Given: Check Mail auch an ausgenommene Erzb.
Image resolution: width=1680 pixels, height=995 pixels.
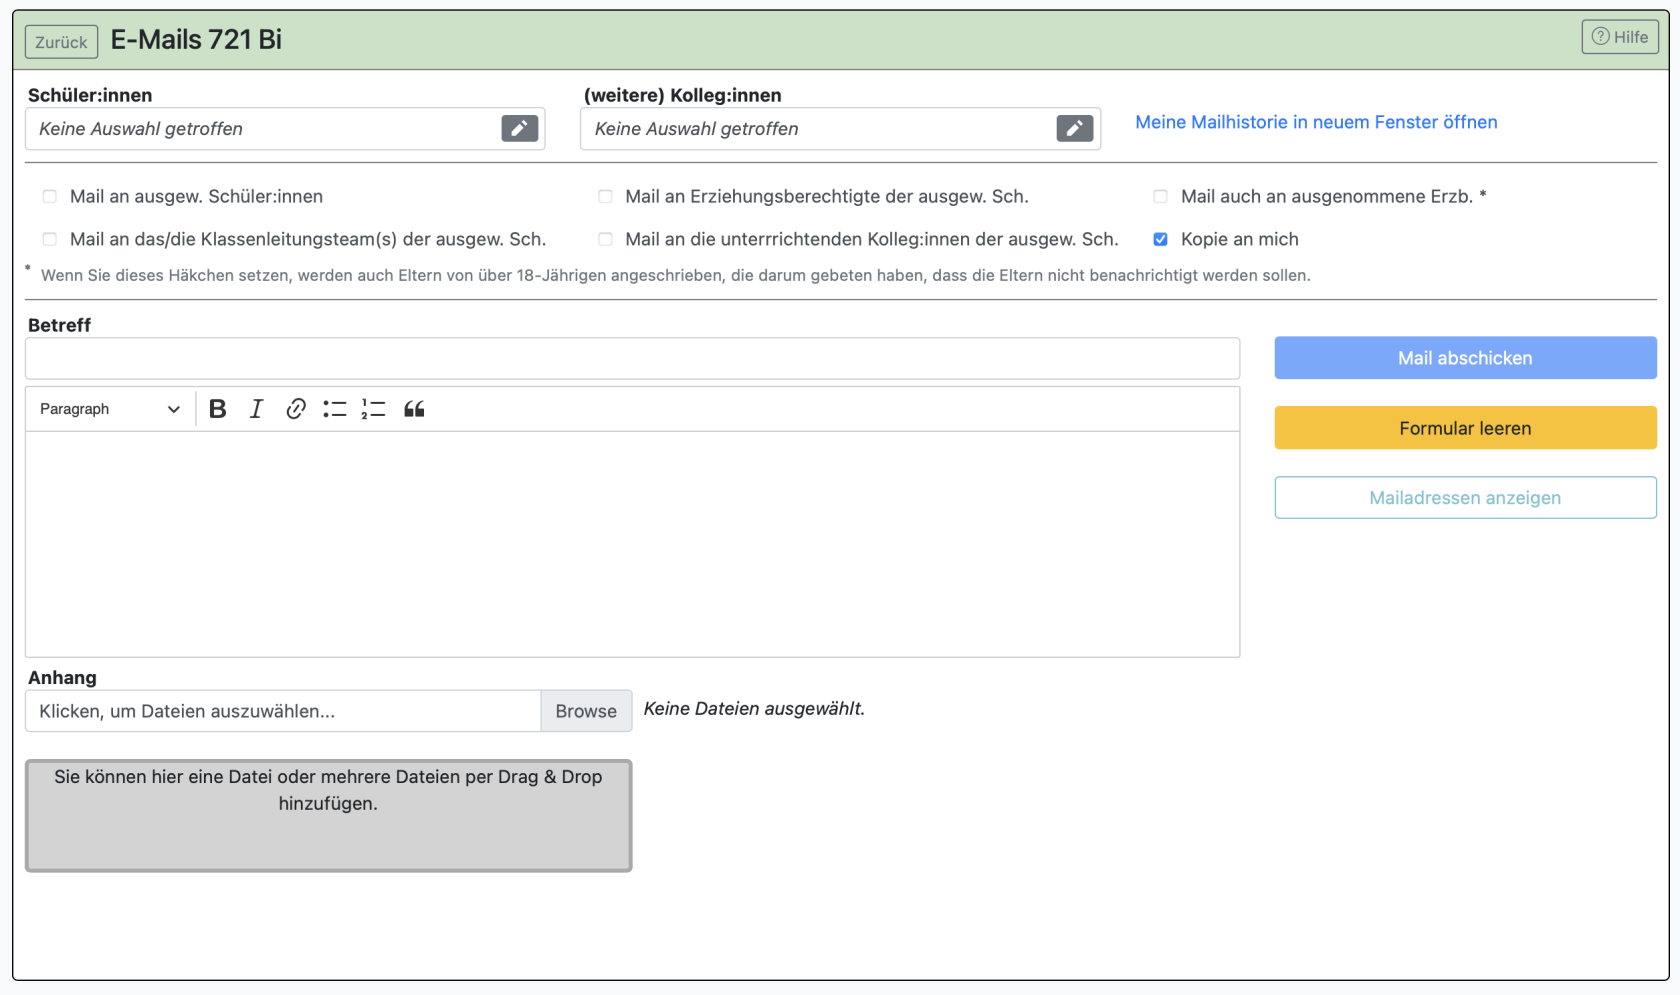Looking at the screenshot, I should 1160,197.
